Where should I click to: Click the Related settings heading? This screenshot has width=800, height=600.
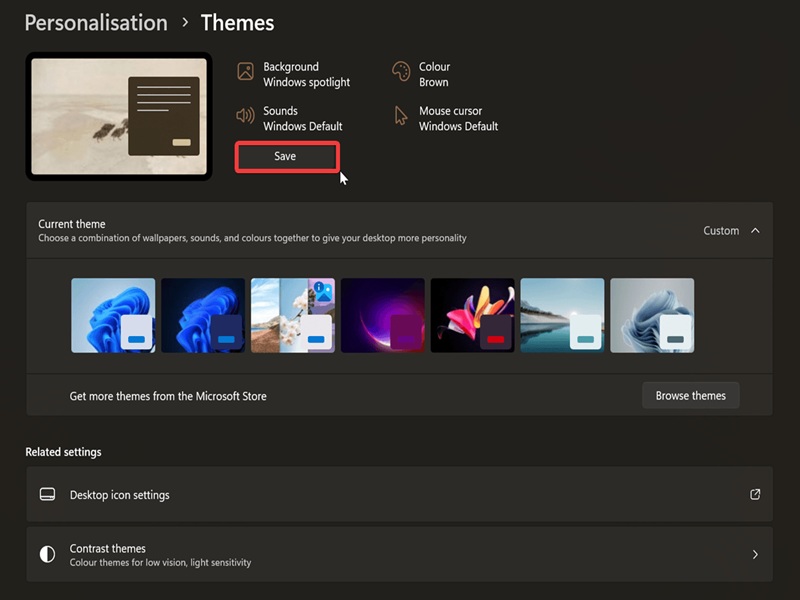pyautogui.click(x=63, y=452)
